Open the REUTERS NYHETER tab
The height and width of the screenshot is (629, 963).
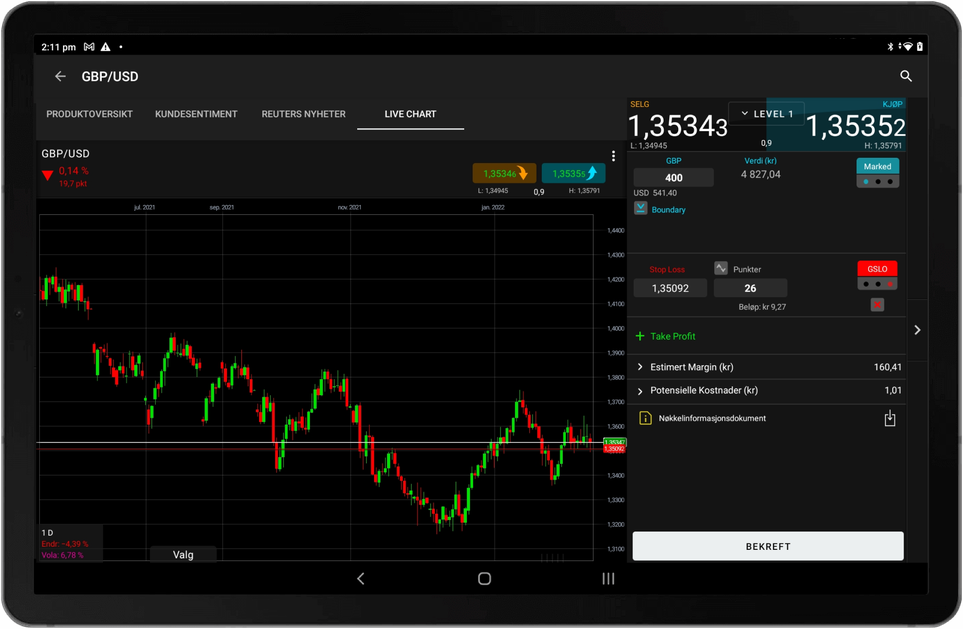(303, 113)
